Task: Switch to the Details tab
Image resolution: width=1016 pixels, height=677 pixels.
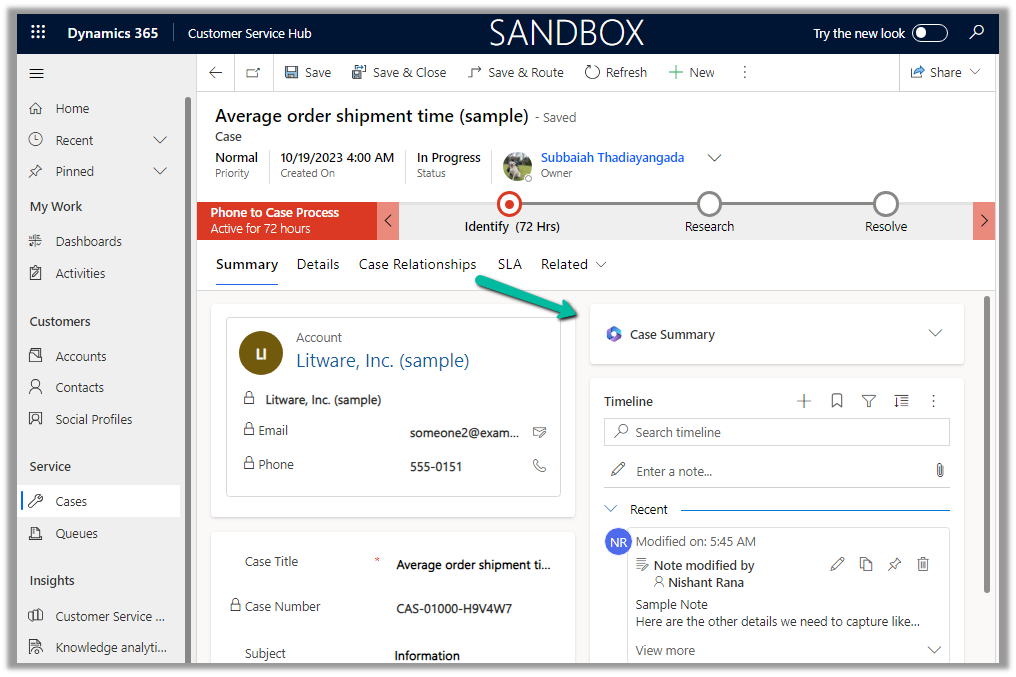Action: click(x=318, y=264)
